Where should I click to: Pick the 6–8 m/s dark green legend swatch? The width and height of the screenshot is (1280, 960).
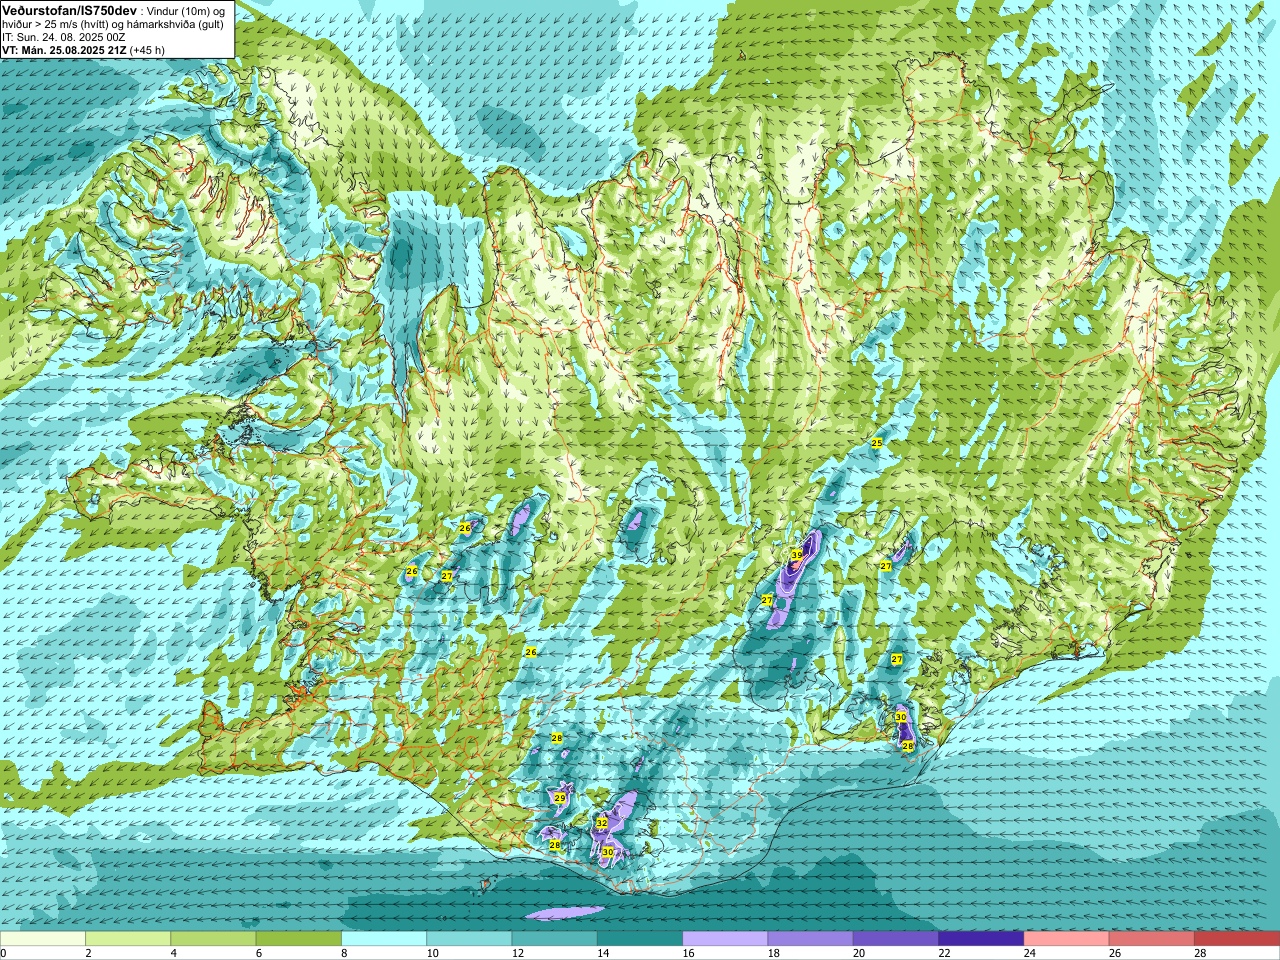click(299, 939)
